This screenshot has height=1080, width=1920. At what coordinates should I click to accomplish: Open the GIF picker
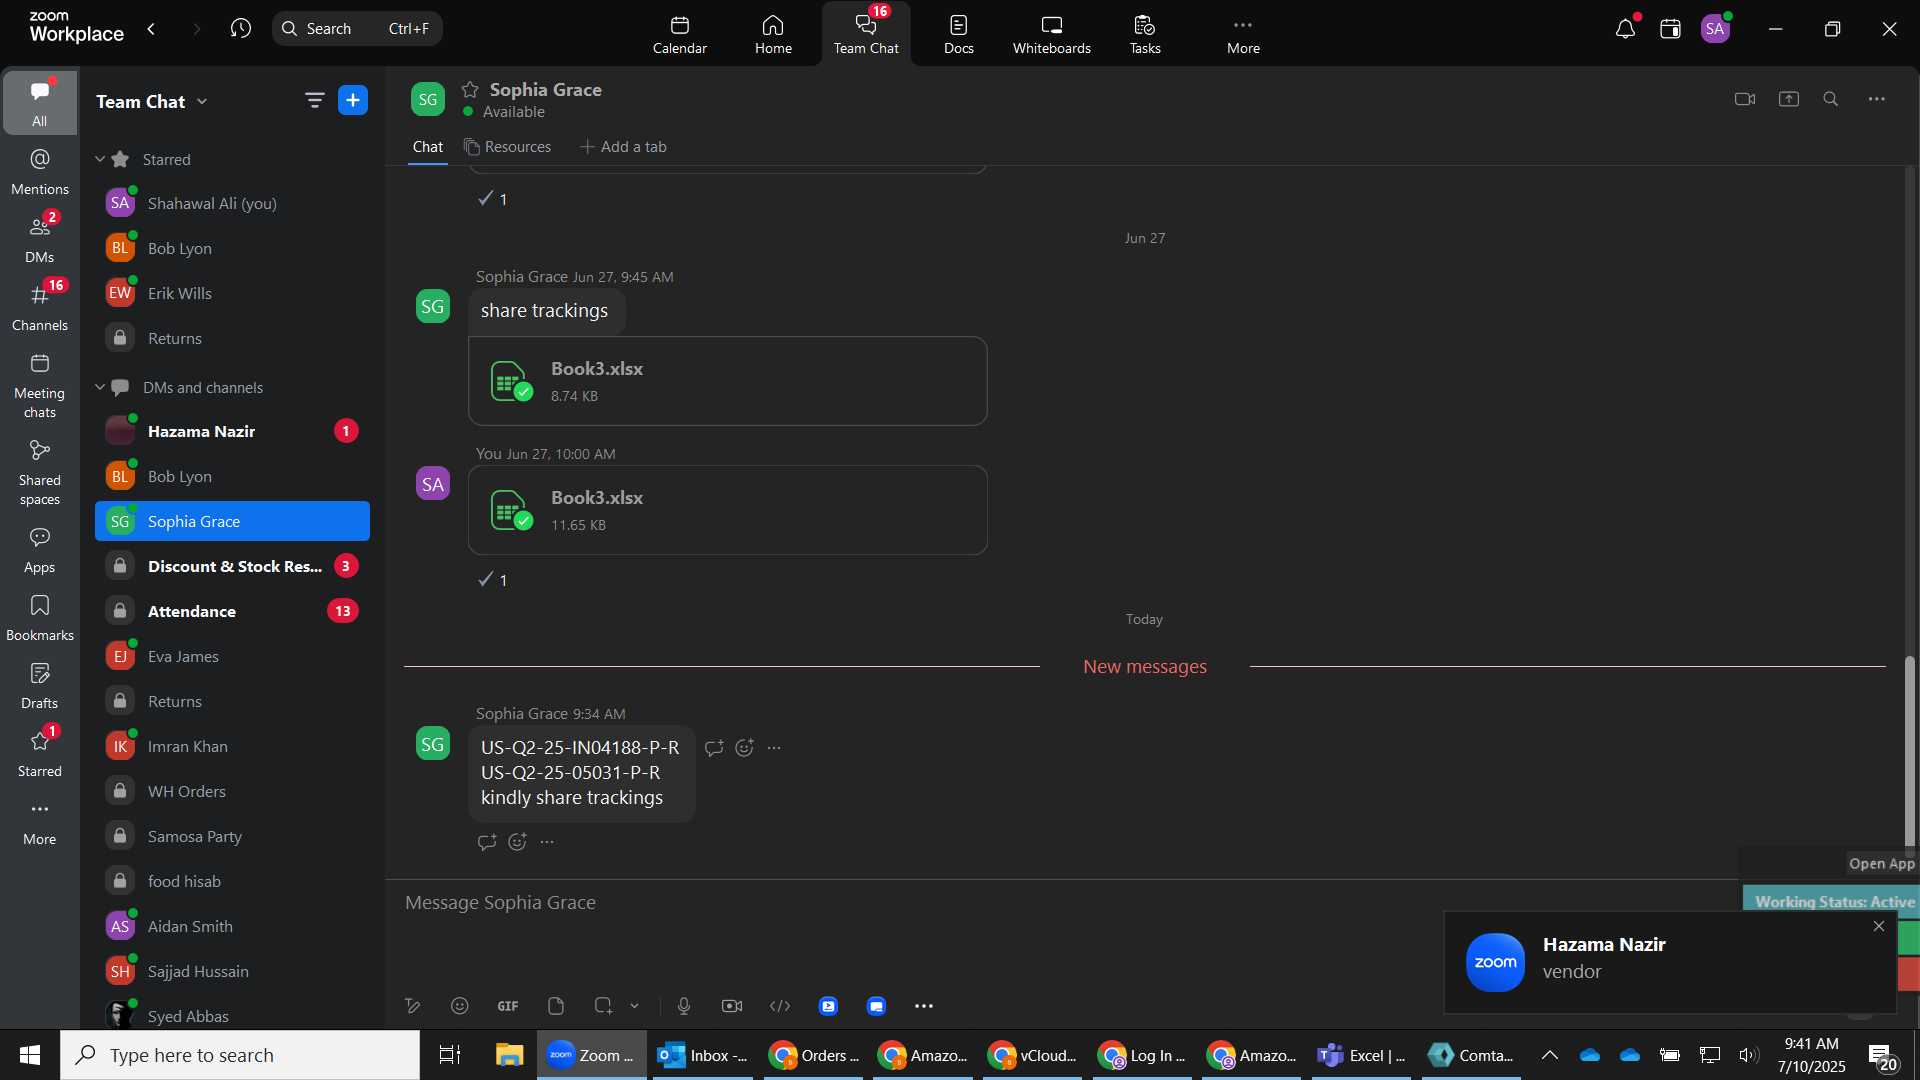[508, 1006]
